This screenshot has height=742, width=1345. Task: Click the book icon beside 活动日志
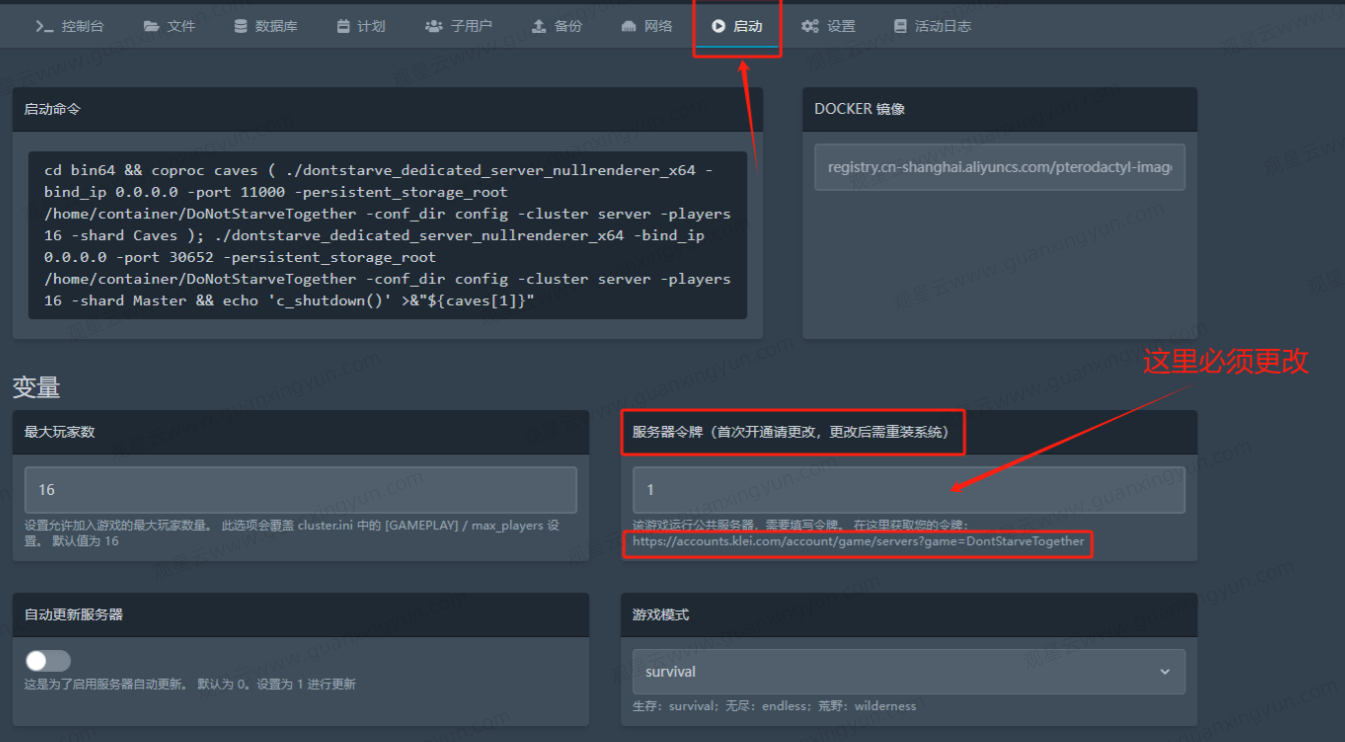tap(900, 26)
